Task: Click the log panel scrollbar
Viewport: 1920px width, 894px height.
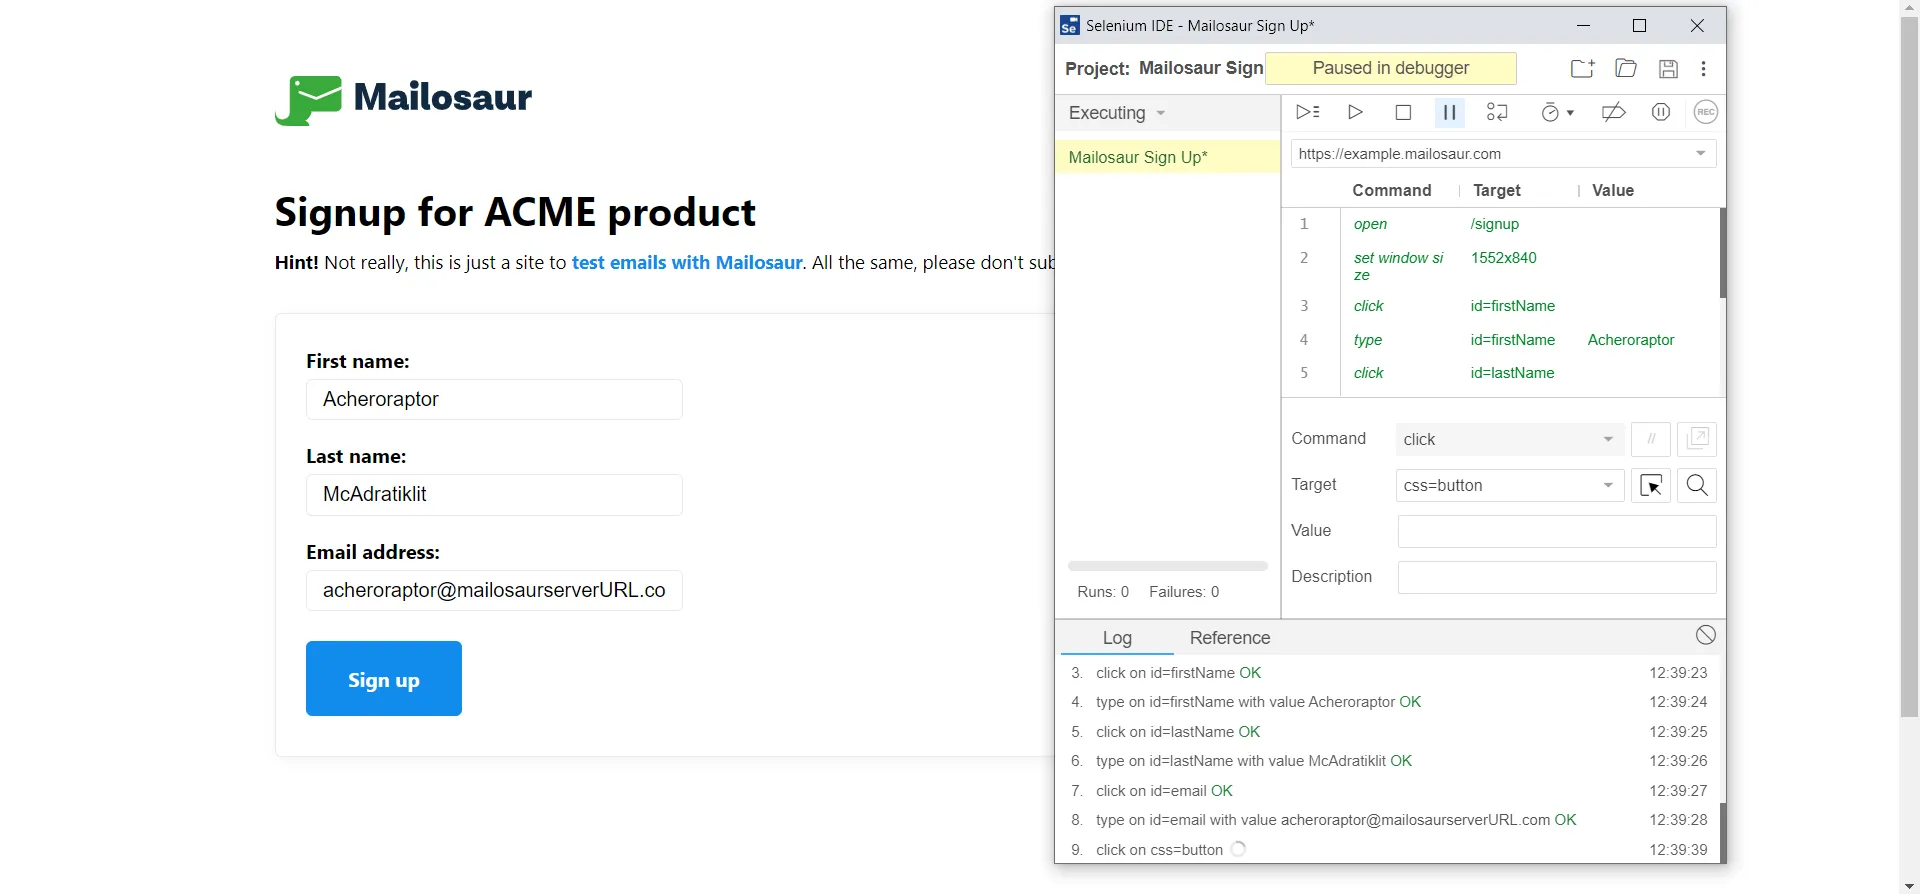Action: point(1723,832)
